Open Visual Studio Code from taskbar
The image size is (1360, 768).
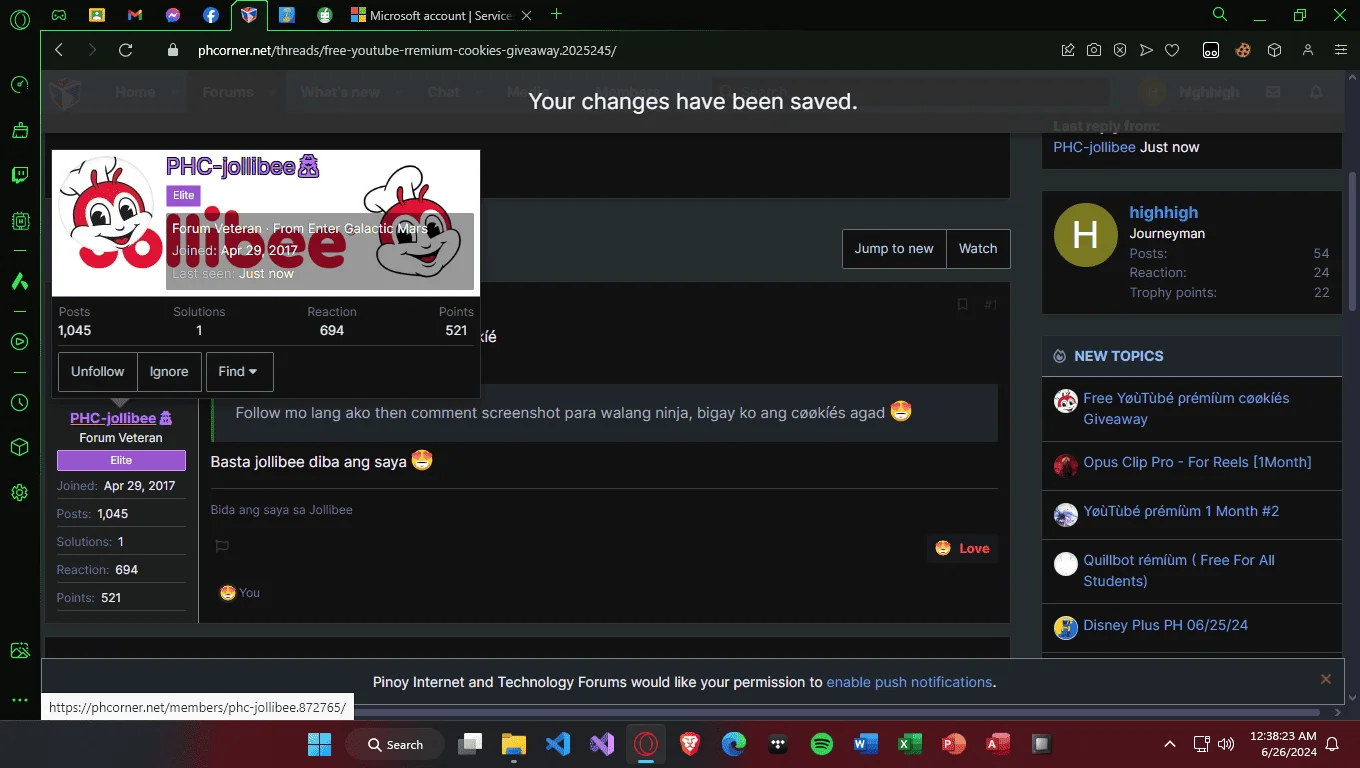(x=558, y=744)
